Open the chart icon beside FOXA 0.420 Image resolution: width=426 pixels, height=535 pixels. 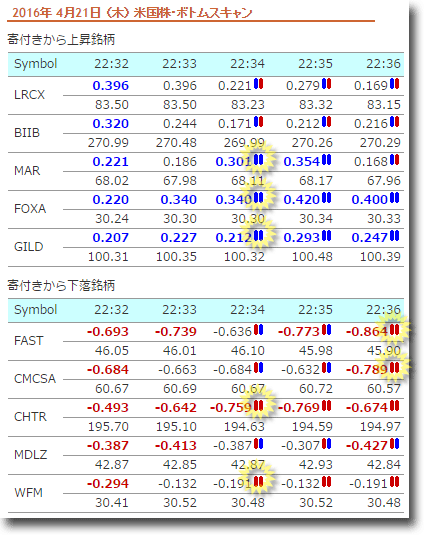(x=326, y=198)
